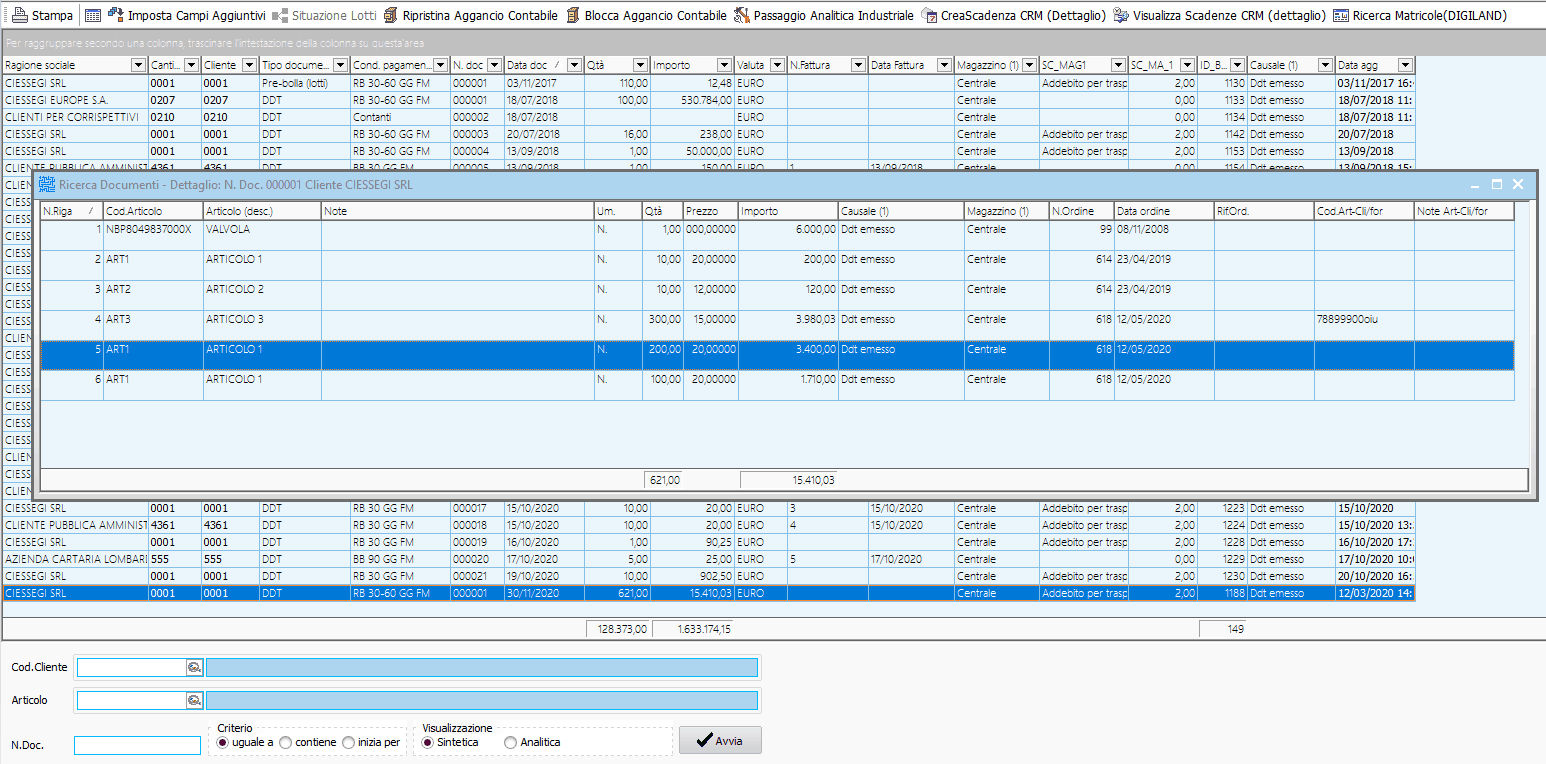Open Importo column filter dropdown
The width and height of the screenshot is (1546, 764).
coord(724,65)
